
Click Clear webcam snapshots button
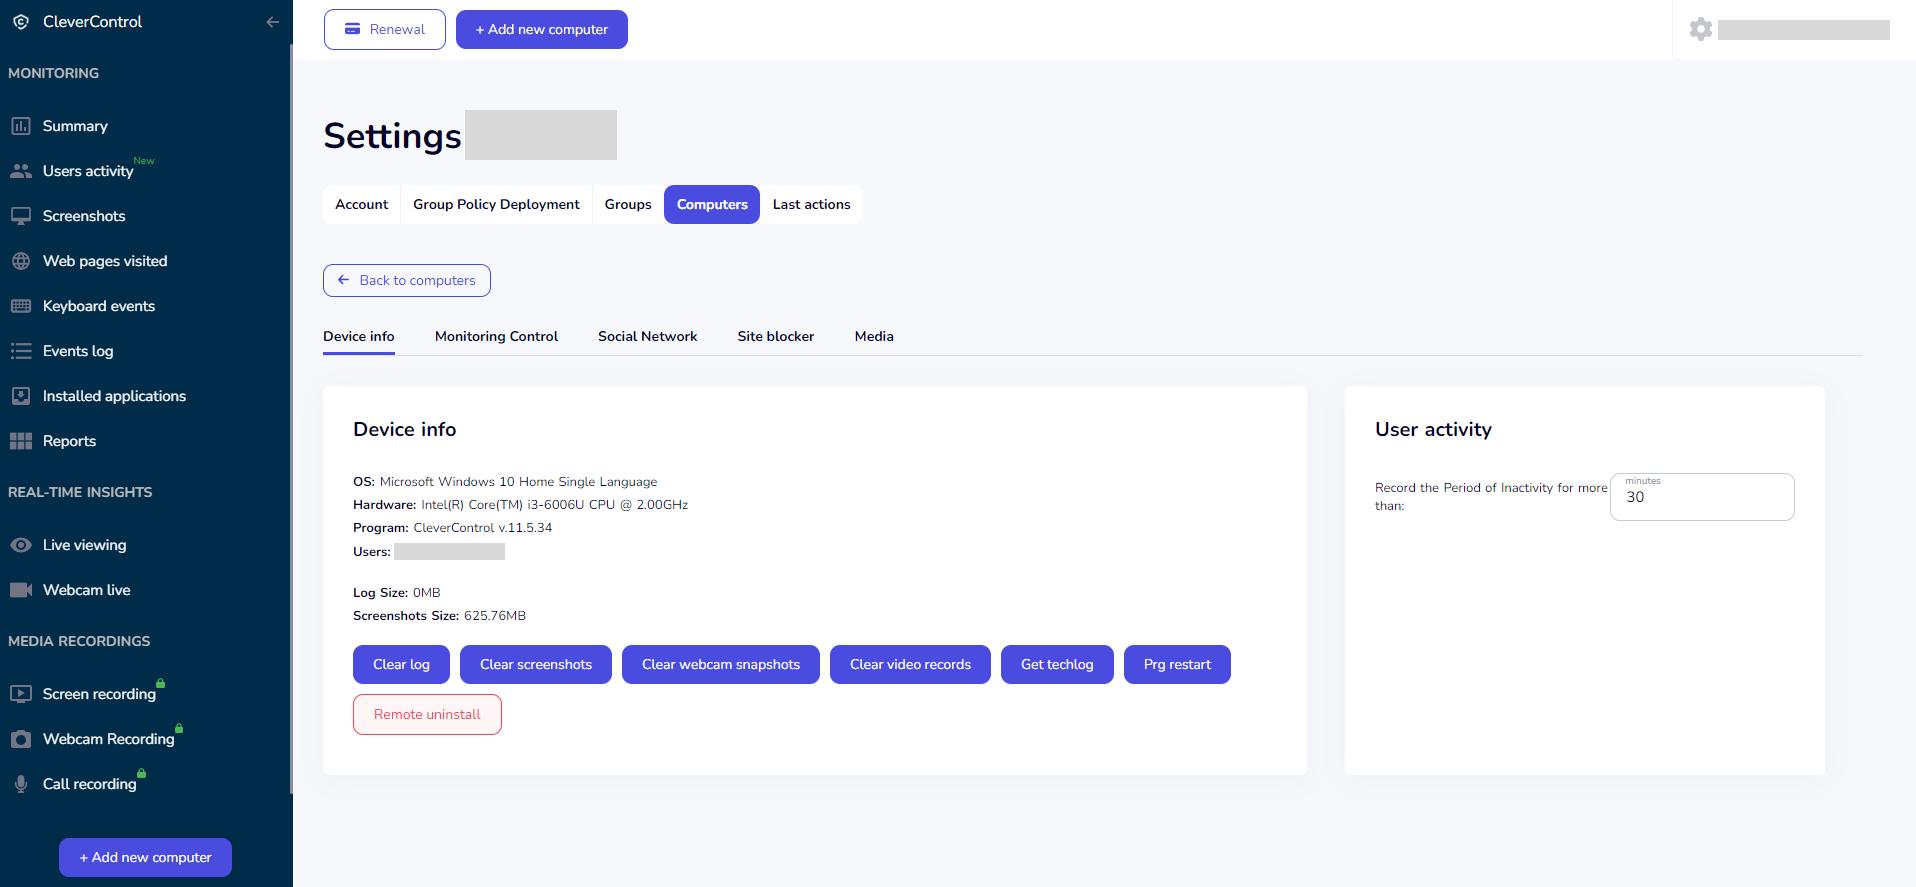coord(721,664)
